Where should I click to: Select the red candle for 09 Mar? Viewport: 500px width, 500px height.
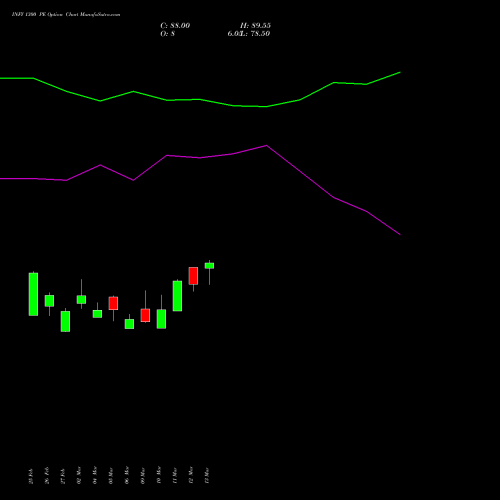tap(145, 315)
